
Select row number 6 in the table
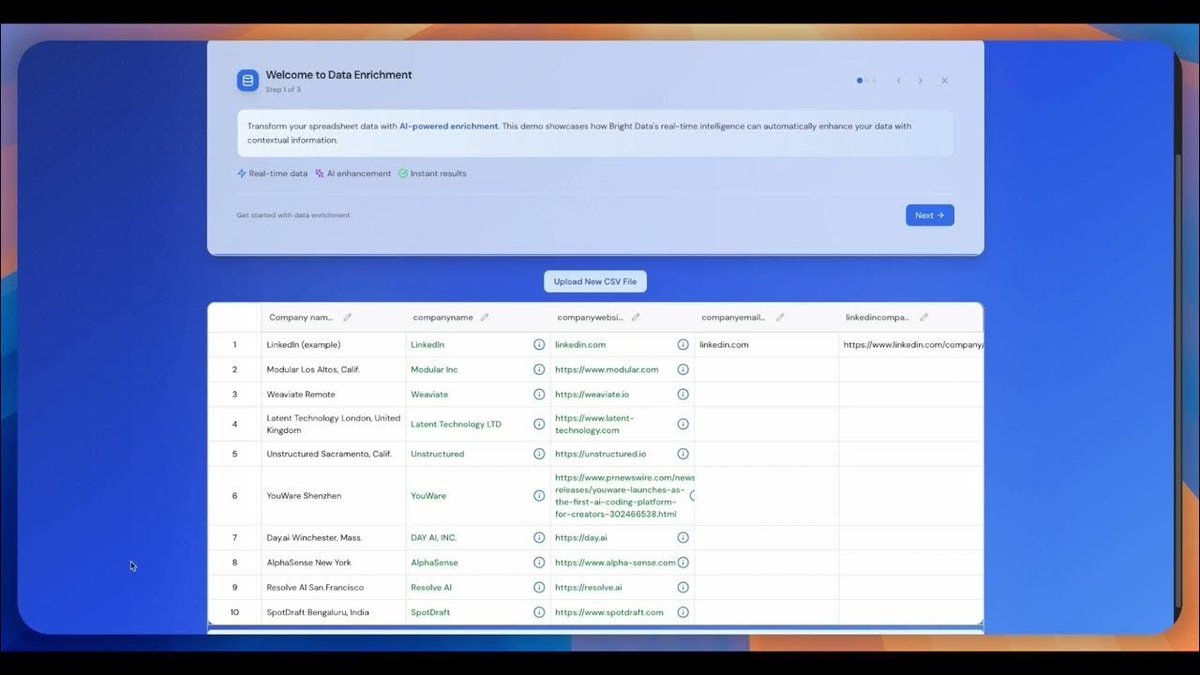coord(235,495)
